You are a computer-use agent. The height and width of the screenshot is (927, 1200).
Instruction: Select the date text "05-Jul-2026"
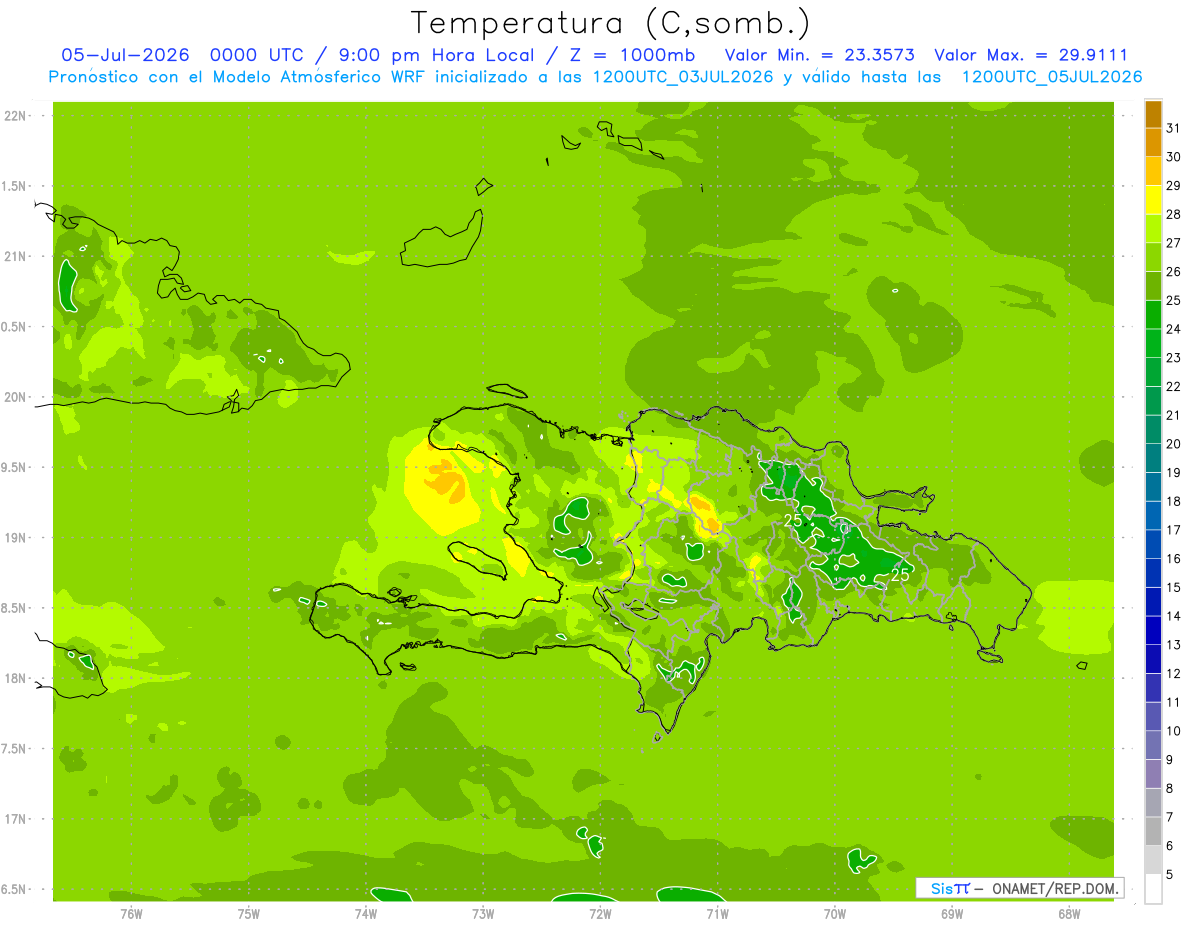point(125,55)
